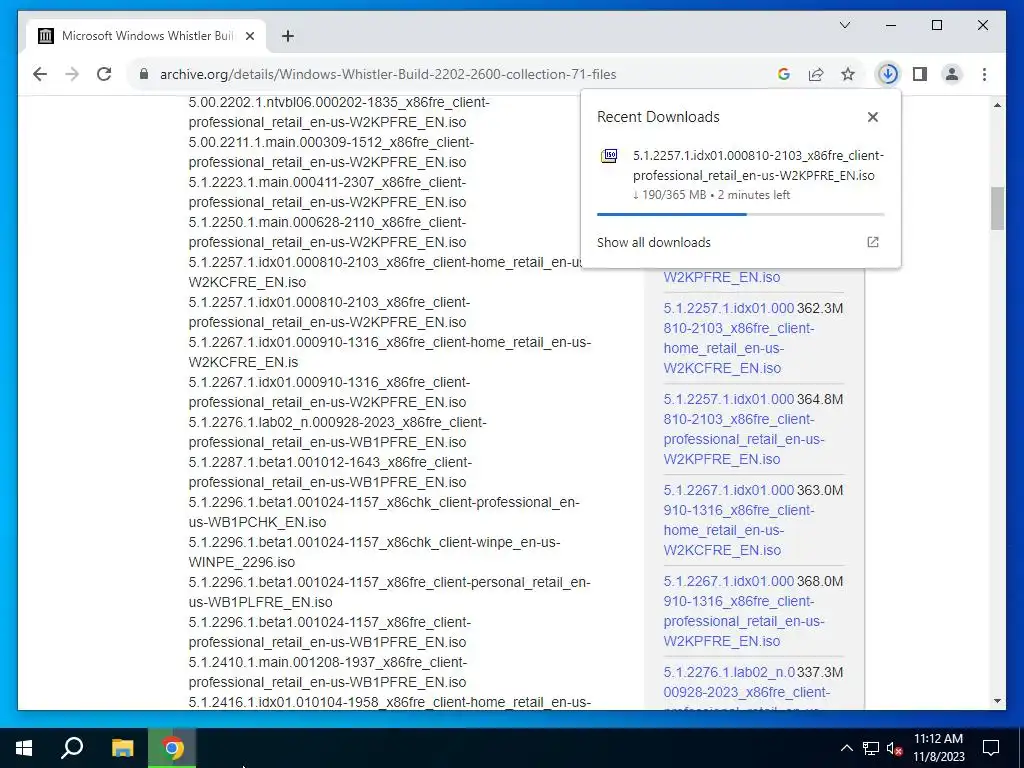
Task: Share this page using the share icon
Action: tap(816, 74)
